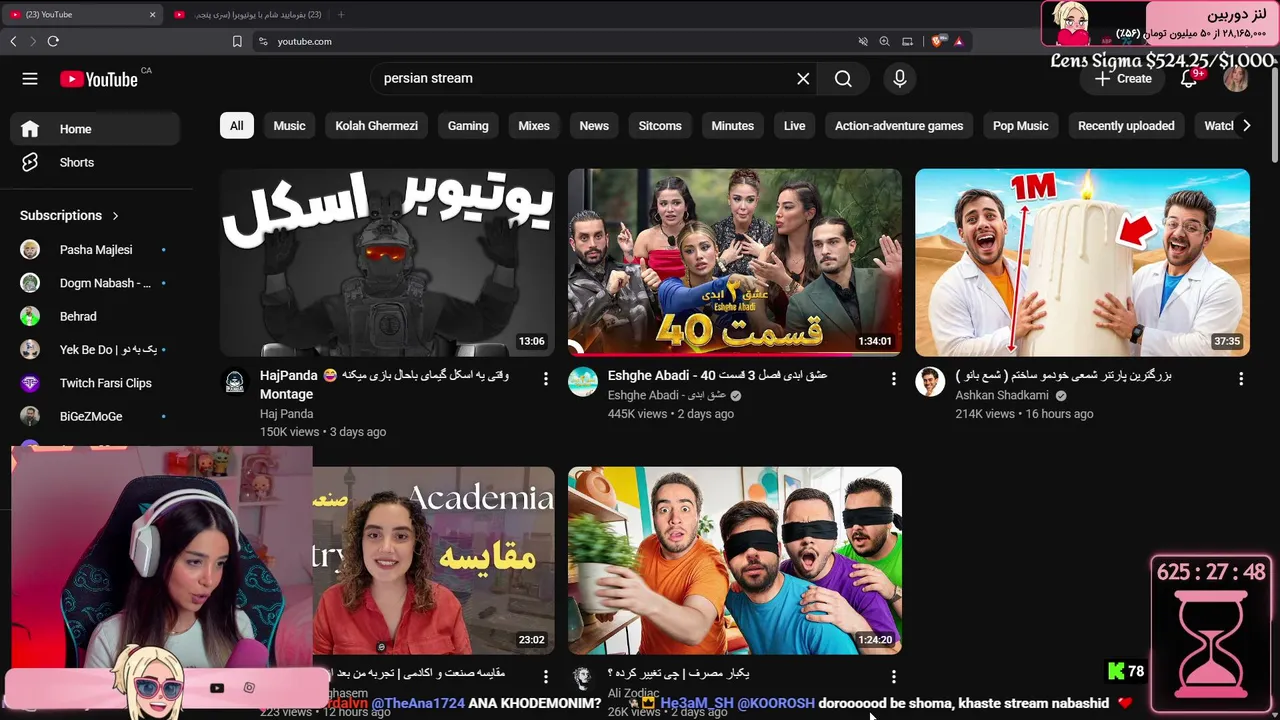This screenshot has width=1280, height=720.
Task: Open Shorts from the sidebar
Action: pyautogui.click(x=95, y=162)
